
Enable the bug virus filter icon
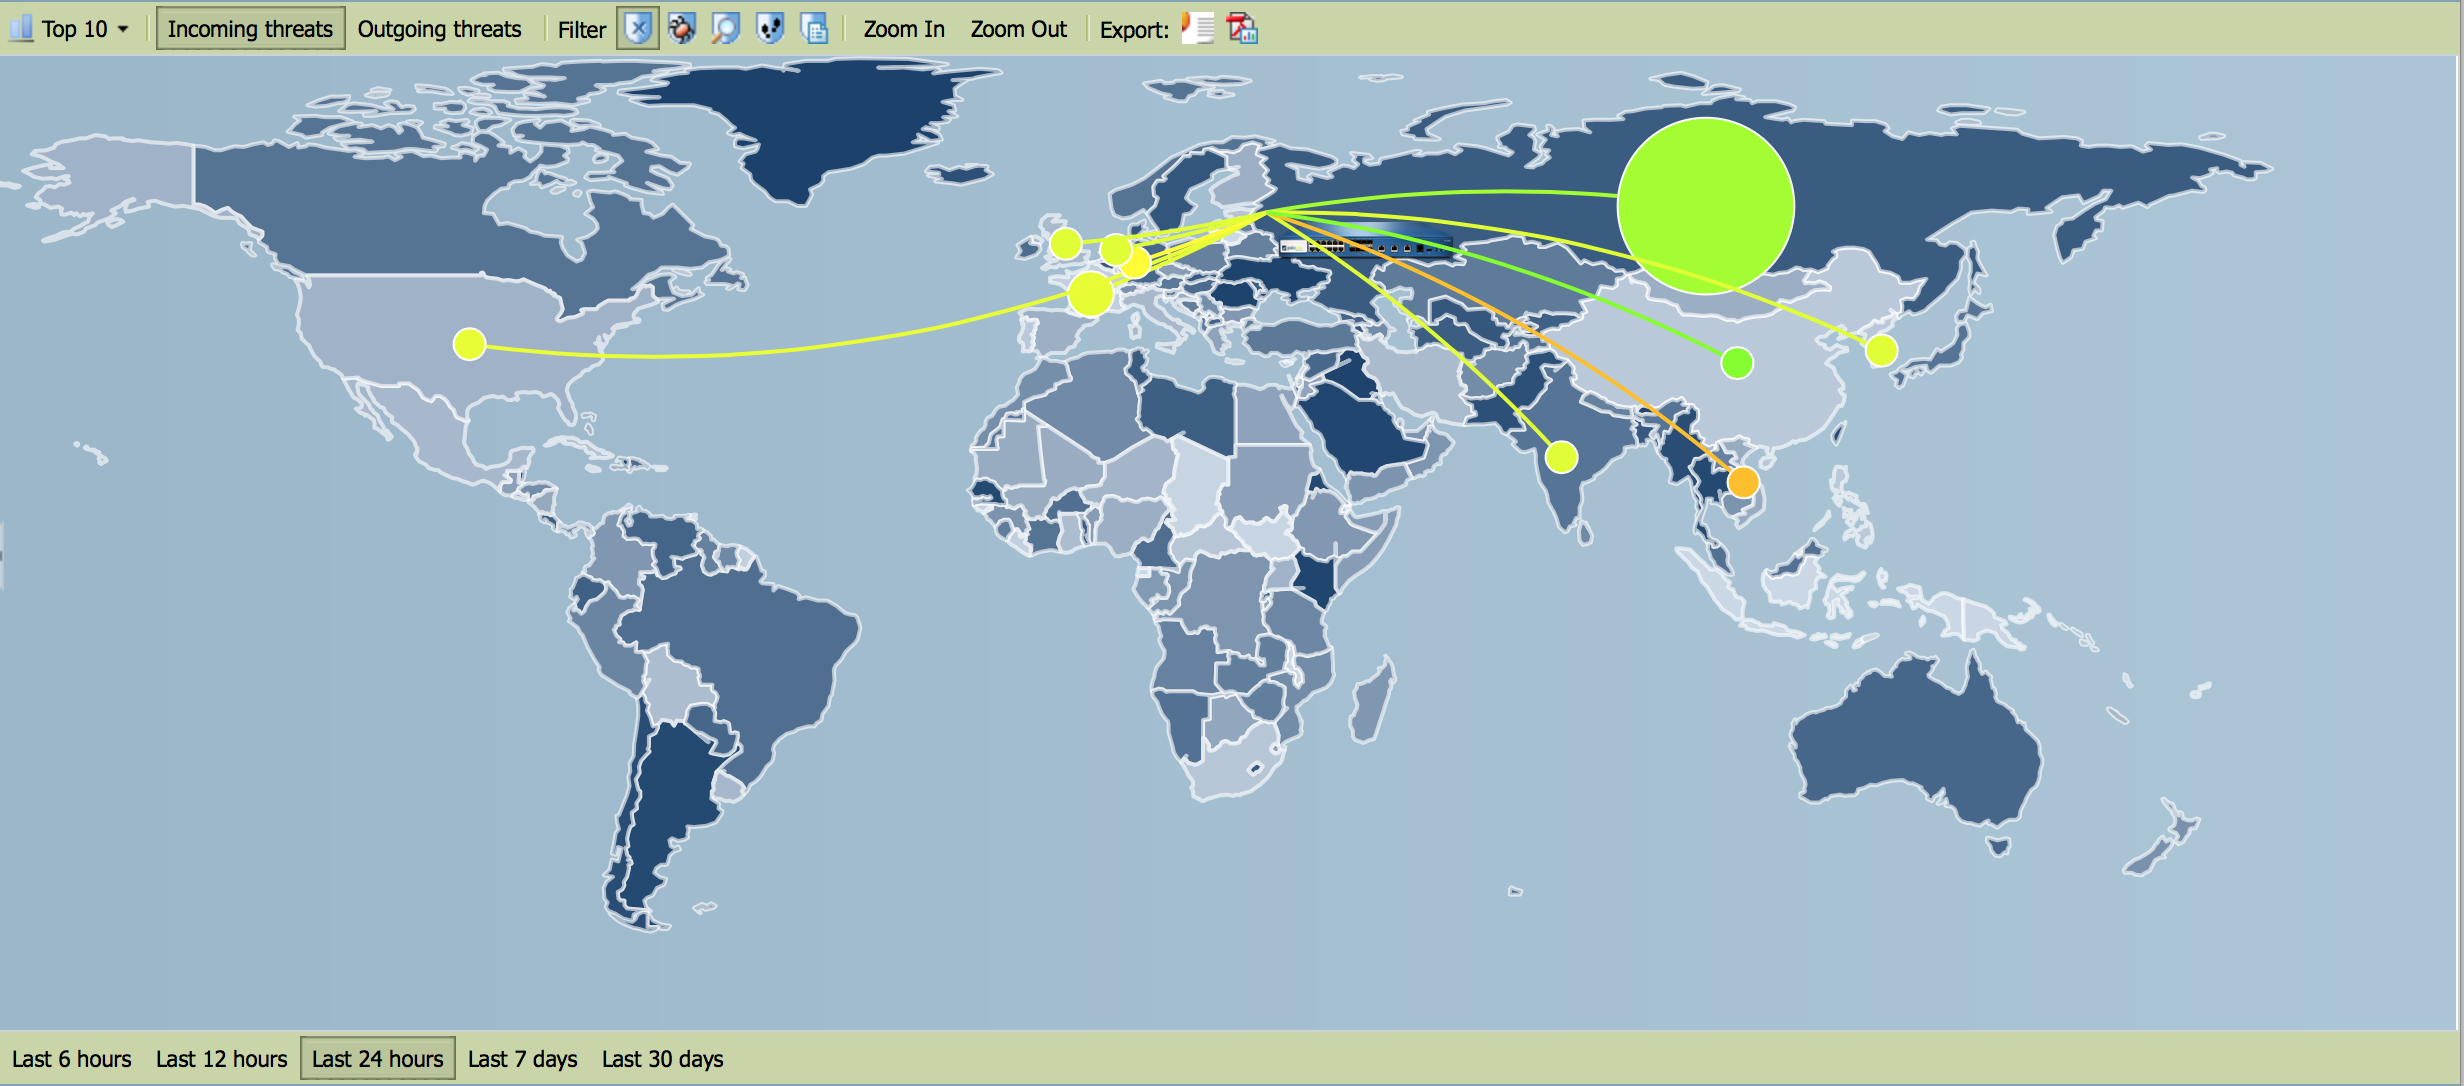(x=682, y=28)
